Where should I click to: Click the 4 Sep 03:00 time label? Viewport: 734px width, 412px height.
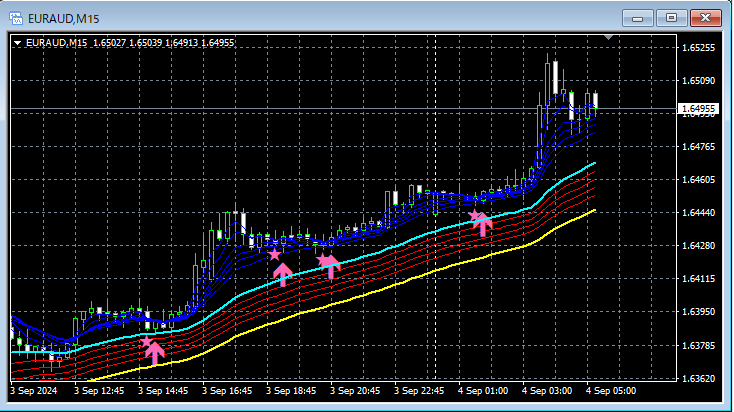click(x=547, y=390)
